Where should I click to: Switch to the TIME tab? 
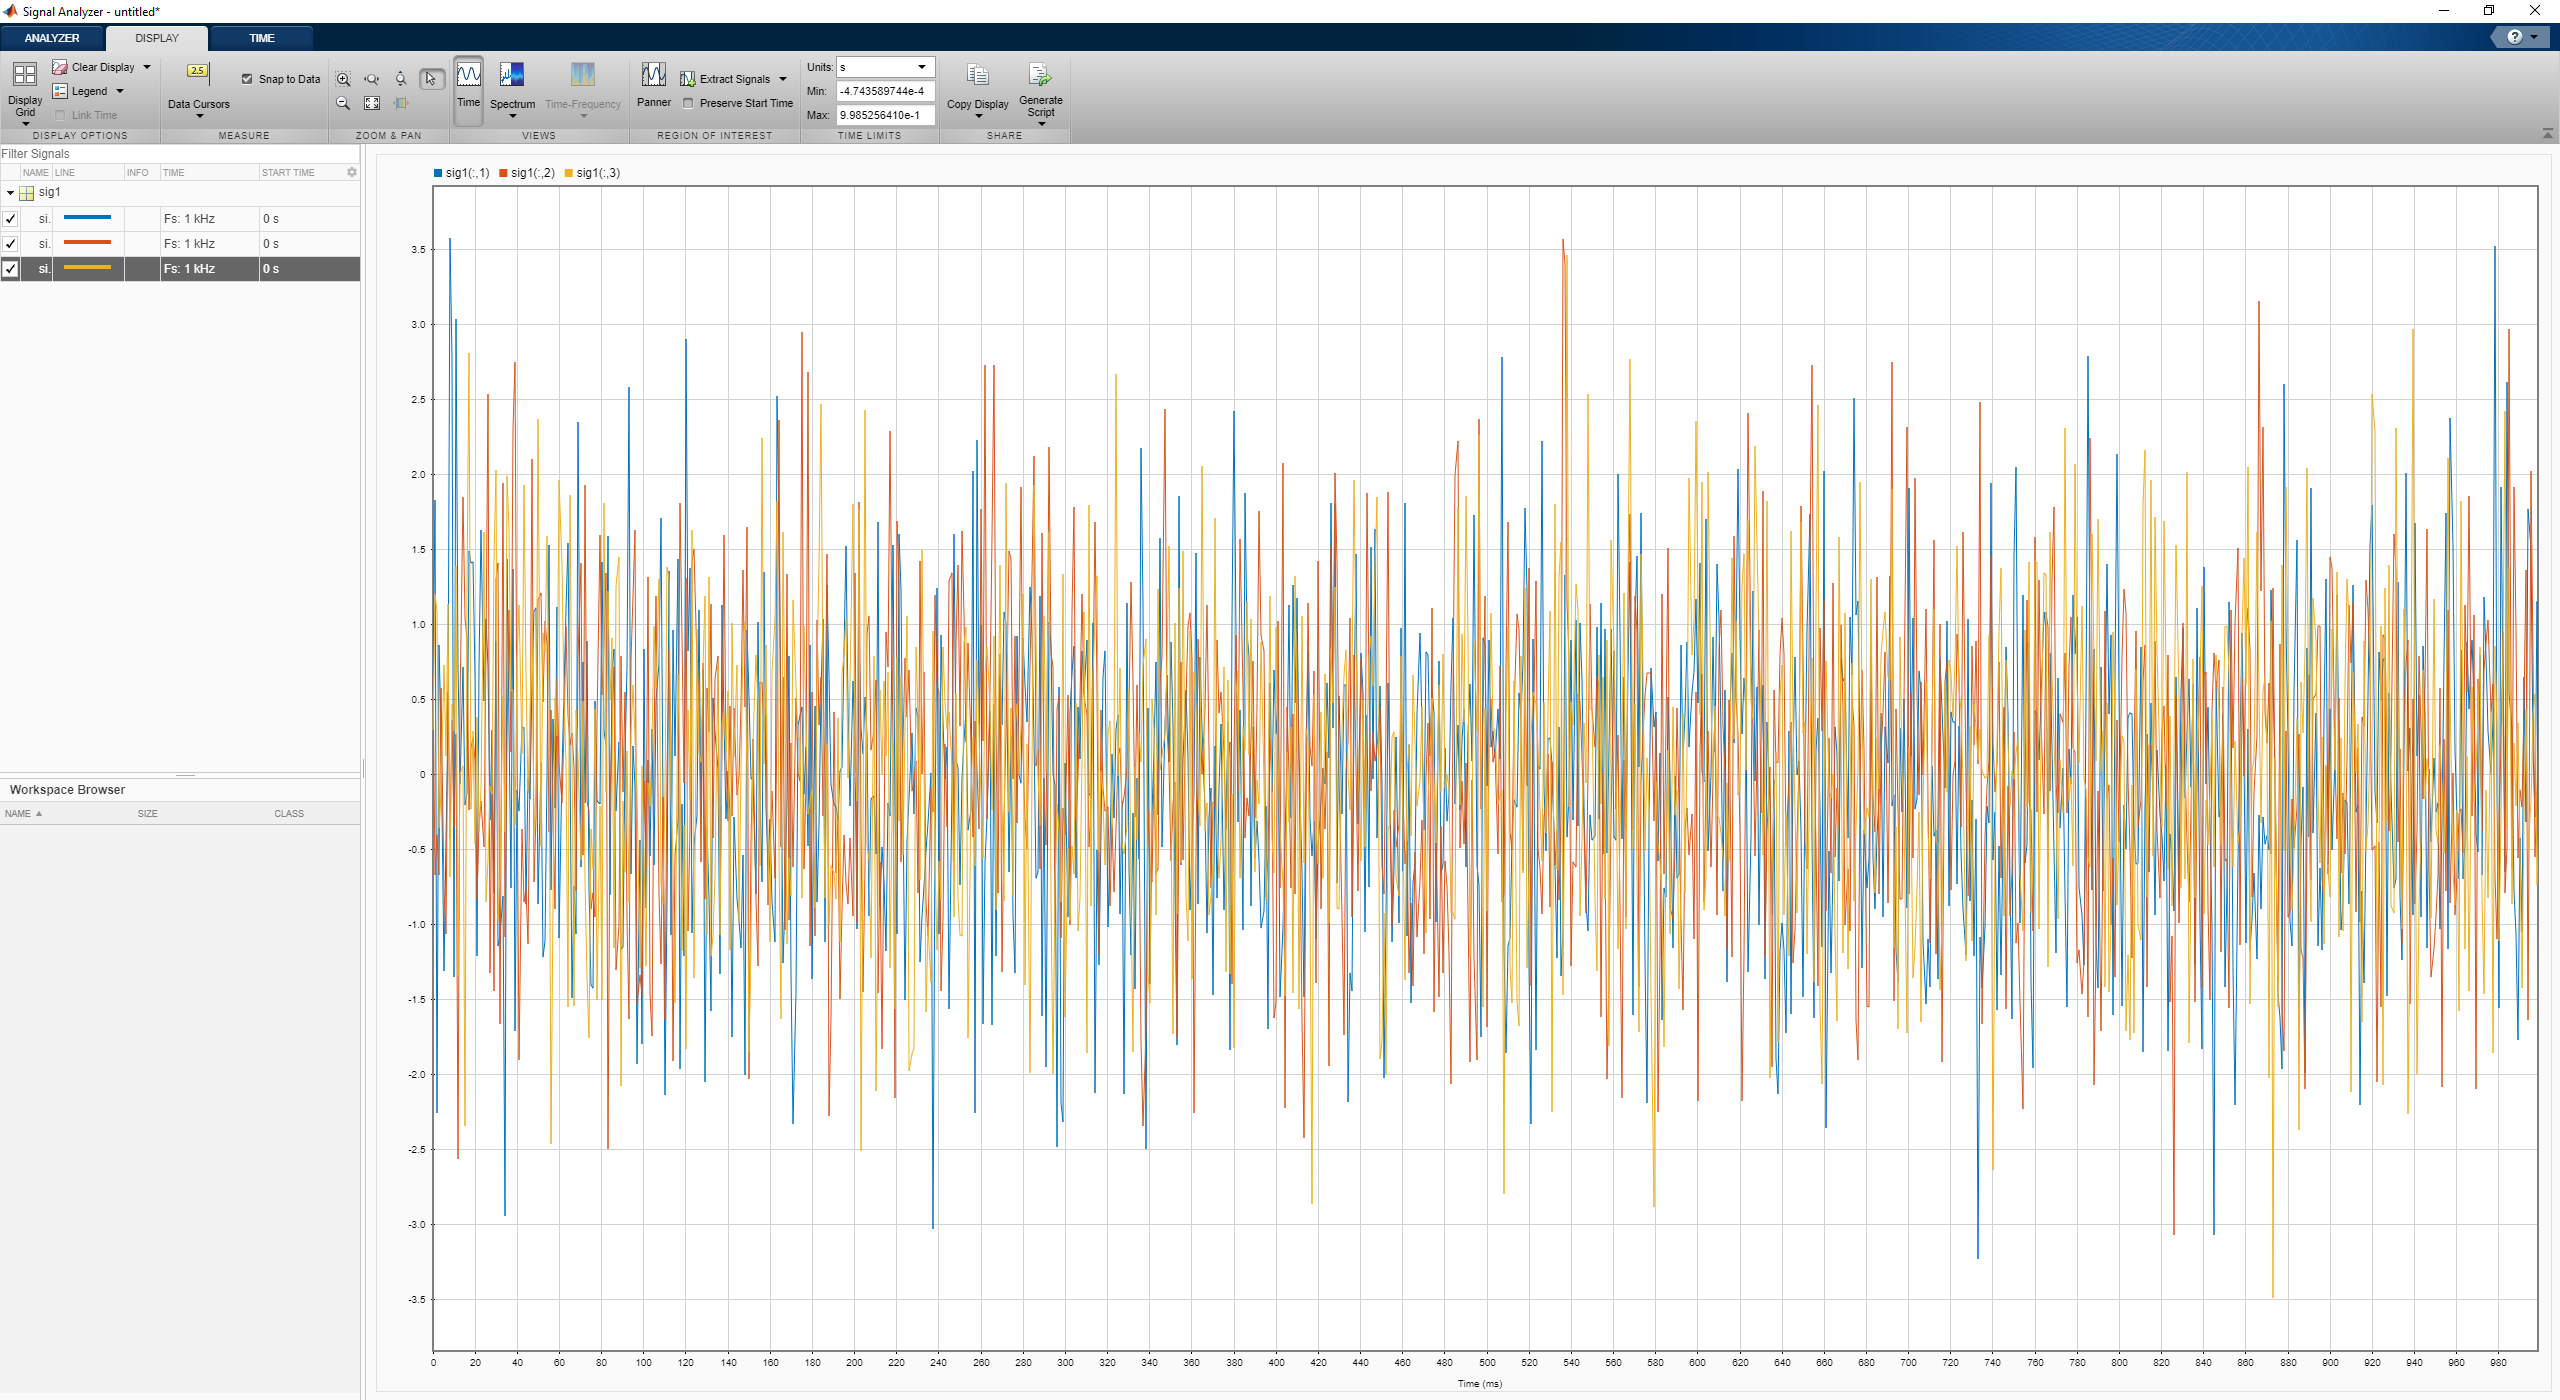tap(262, 38)
